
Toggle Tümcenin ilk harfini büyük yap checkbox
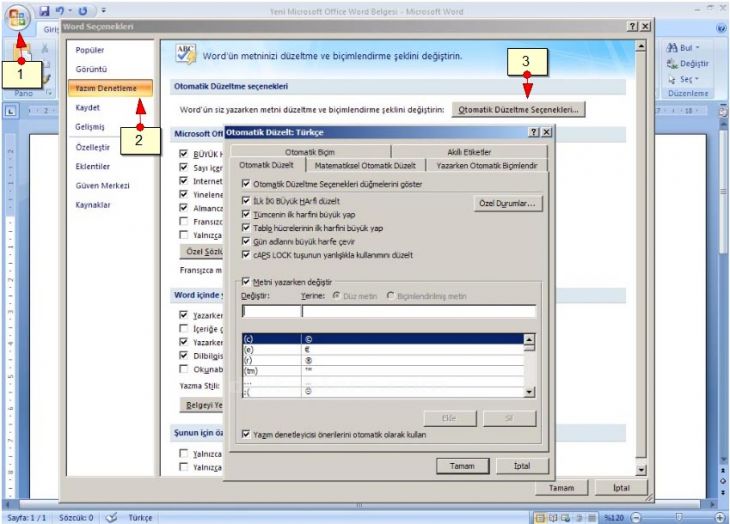pyautogui.click(x=246, y=214)
